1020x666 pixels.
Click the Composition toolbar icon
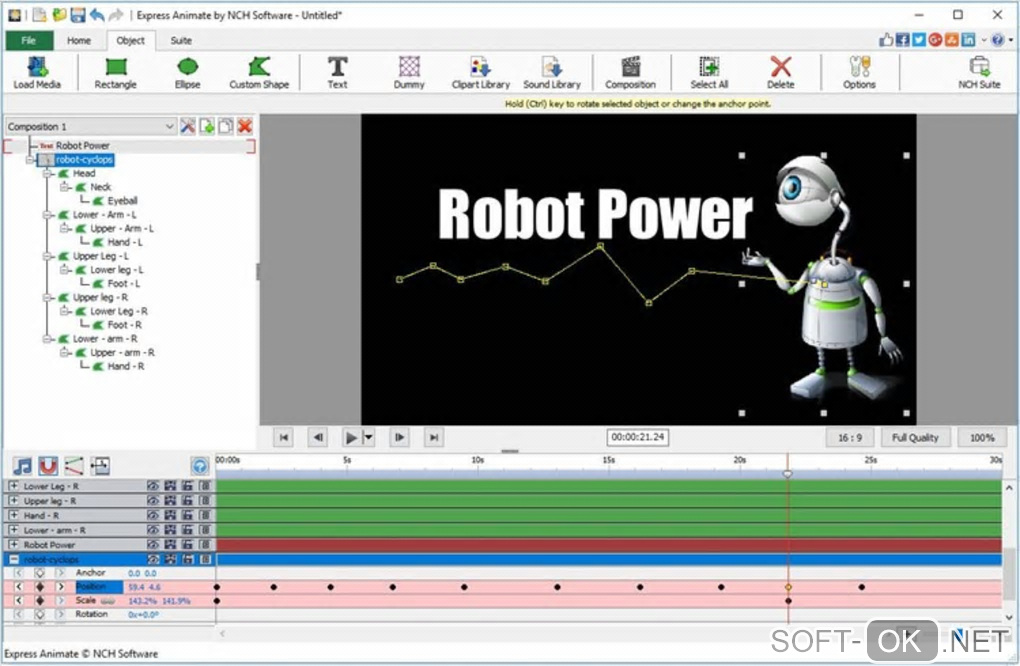click(x=630, y=72)
